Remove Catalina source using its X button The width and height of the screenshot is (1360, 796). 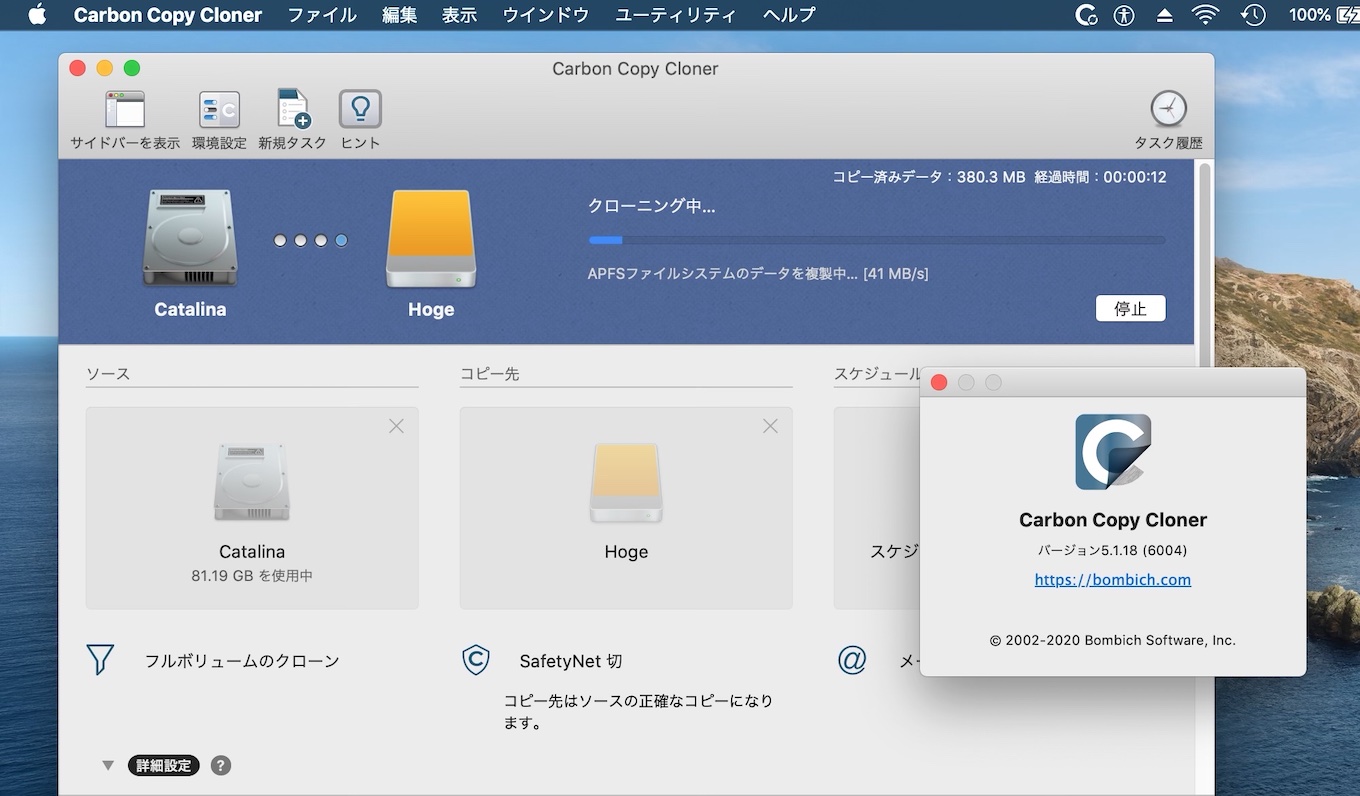[x=396, y=426]
